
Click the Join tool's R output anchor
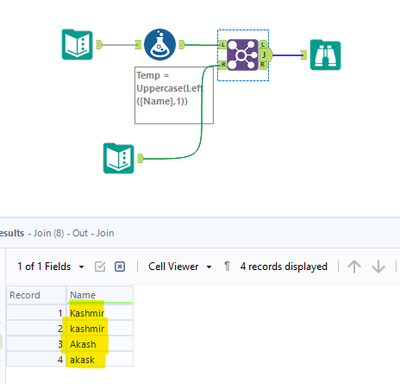pyautogui.click(x=263, y=65)
